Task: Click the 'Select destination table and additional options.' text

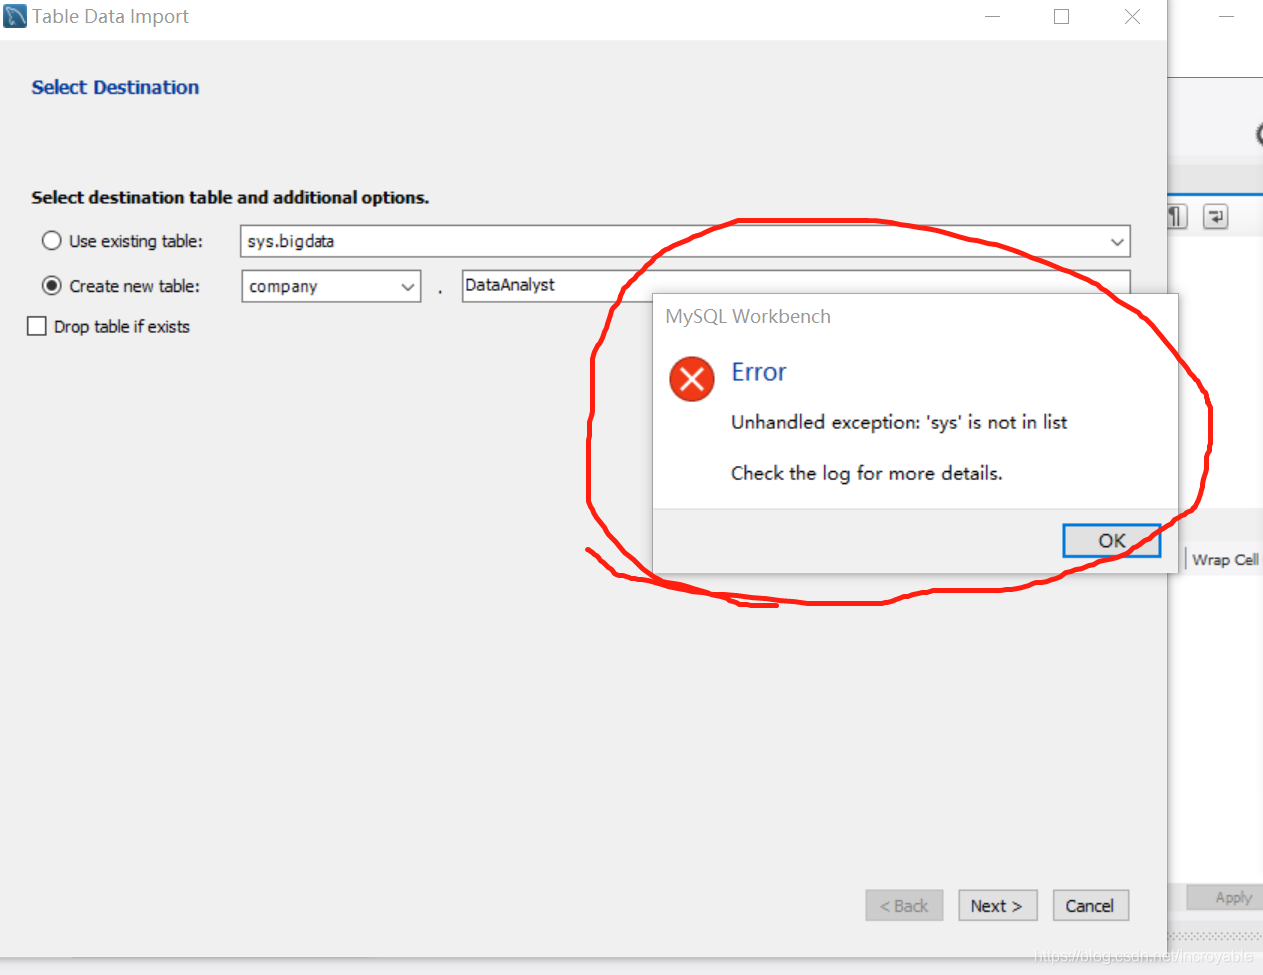Action: [x=230, y=197]
